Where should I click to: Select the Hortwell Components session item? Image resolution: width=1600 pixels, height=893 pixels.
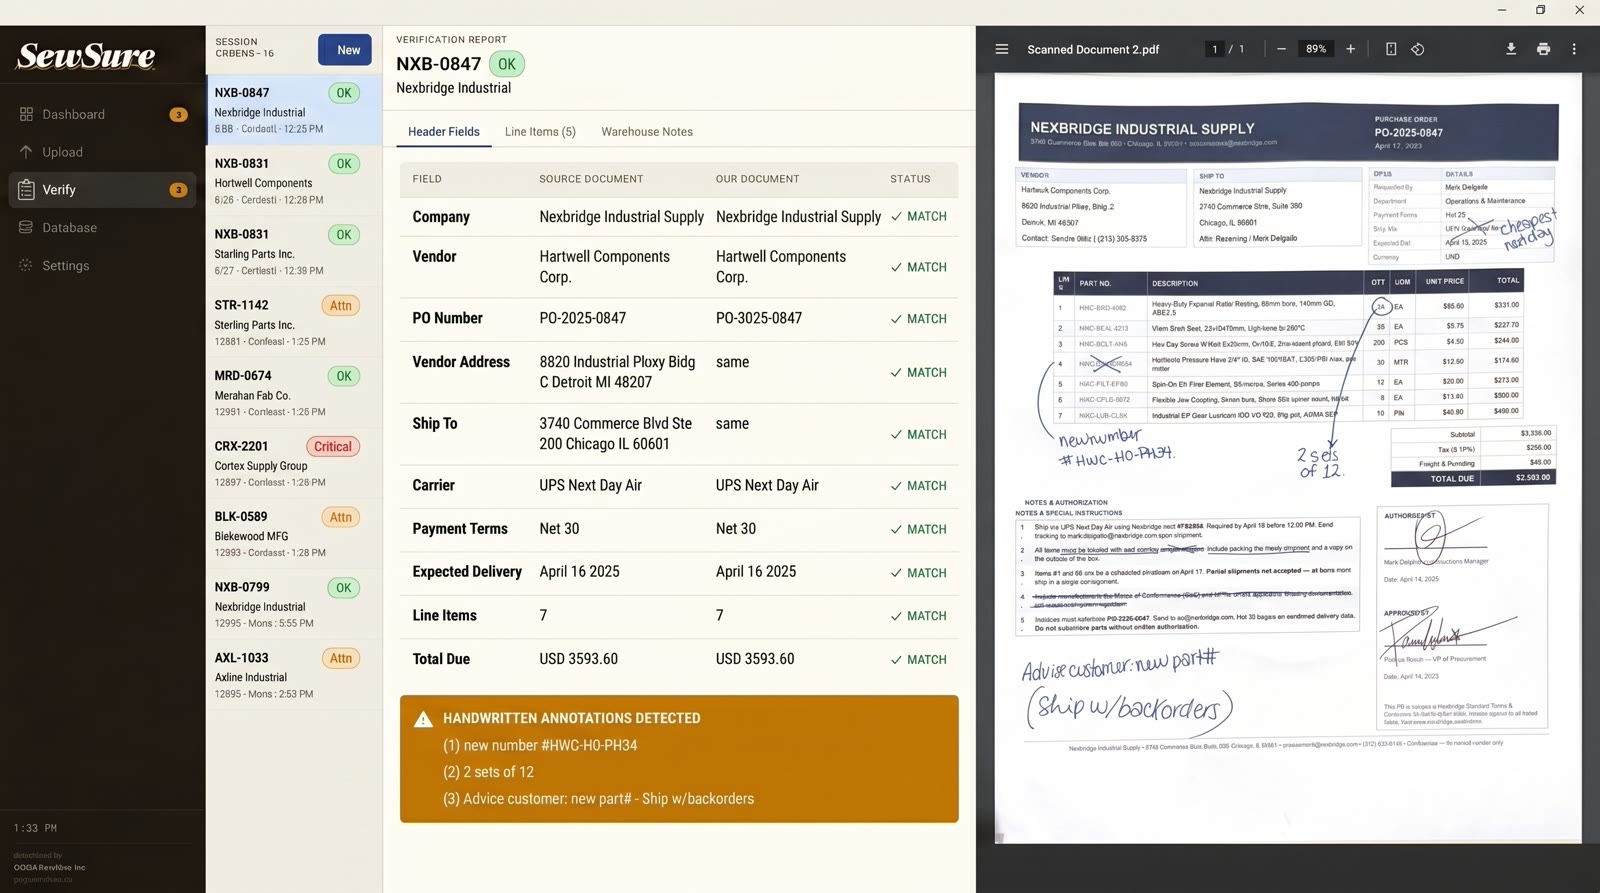point(294,180)
